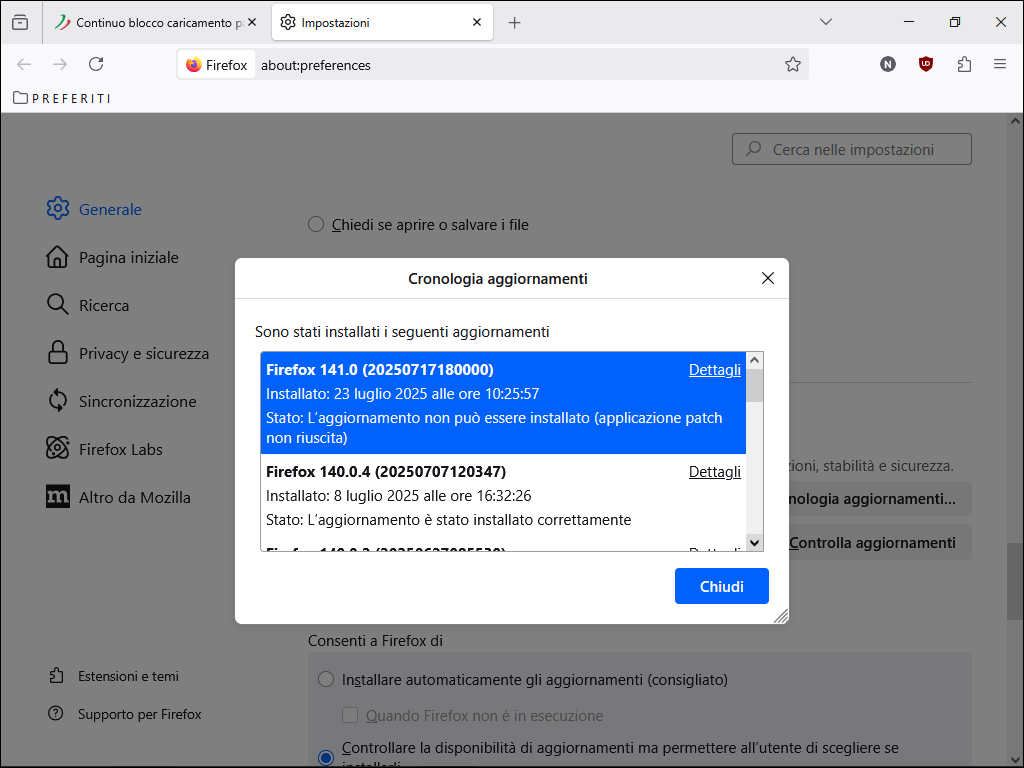
Task: Click the update list scroll-down arrow
Action: (x=754, y=543)
